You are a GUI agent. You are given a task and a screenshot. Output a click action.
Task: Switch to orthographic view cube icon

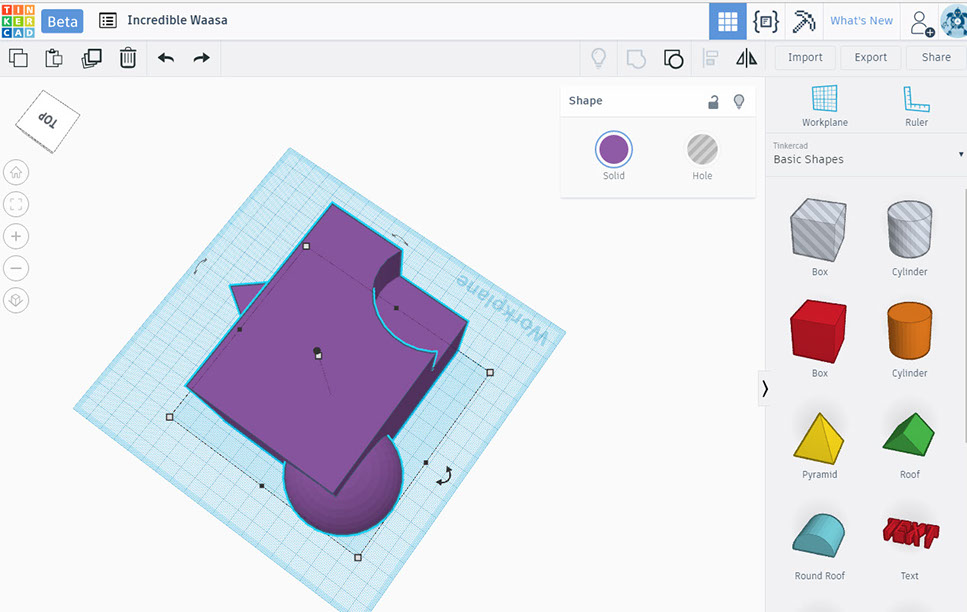pyautogui.click(x=16, y=300)
